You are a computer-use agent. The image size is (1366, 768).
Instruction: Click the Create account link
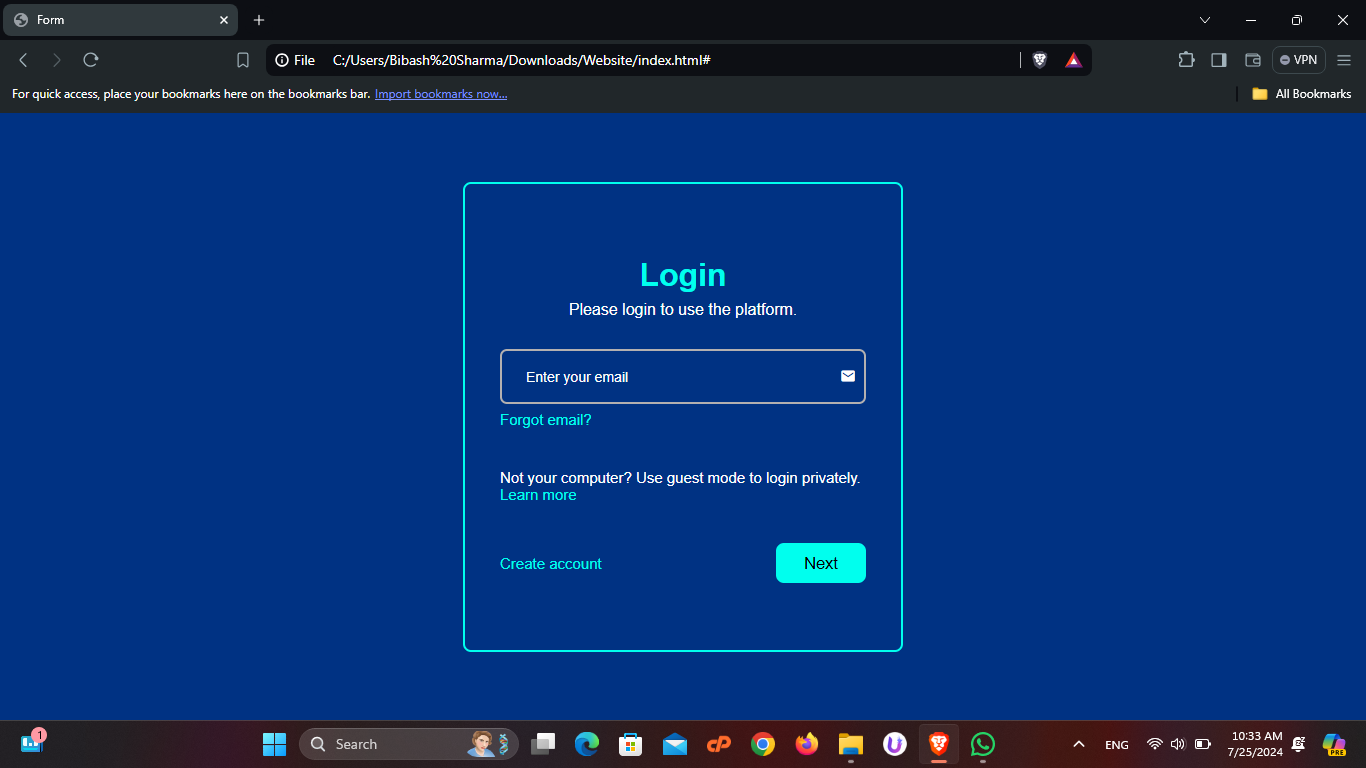(x=551, y=564)
